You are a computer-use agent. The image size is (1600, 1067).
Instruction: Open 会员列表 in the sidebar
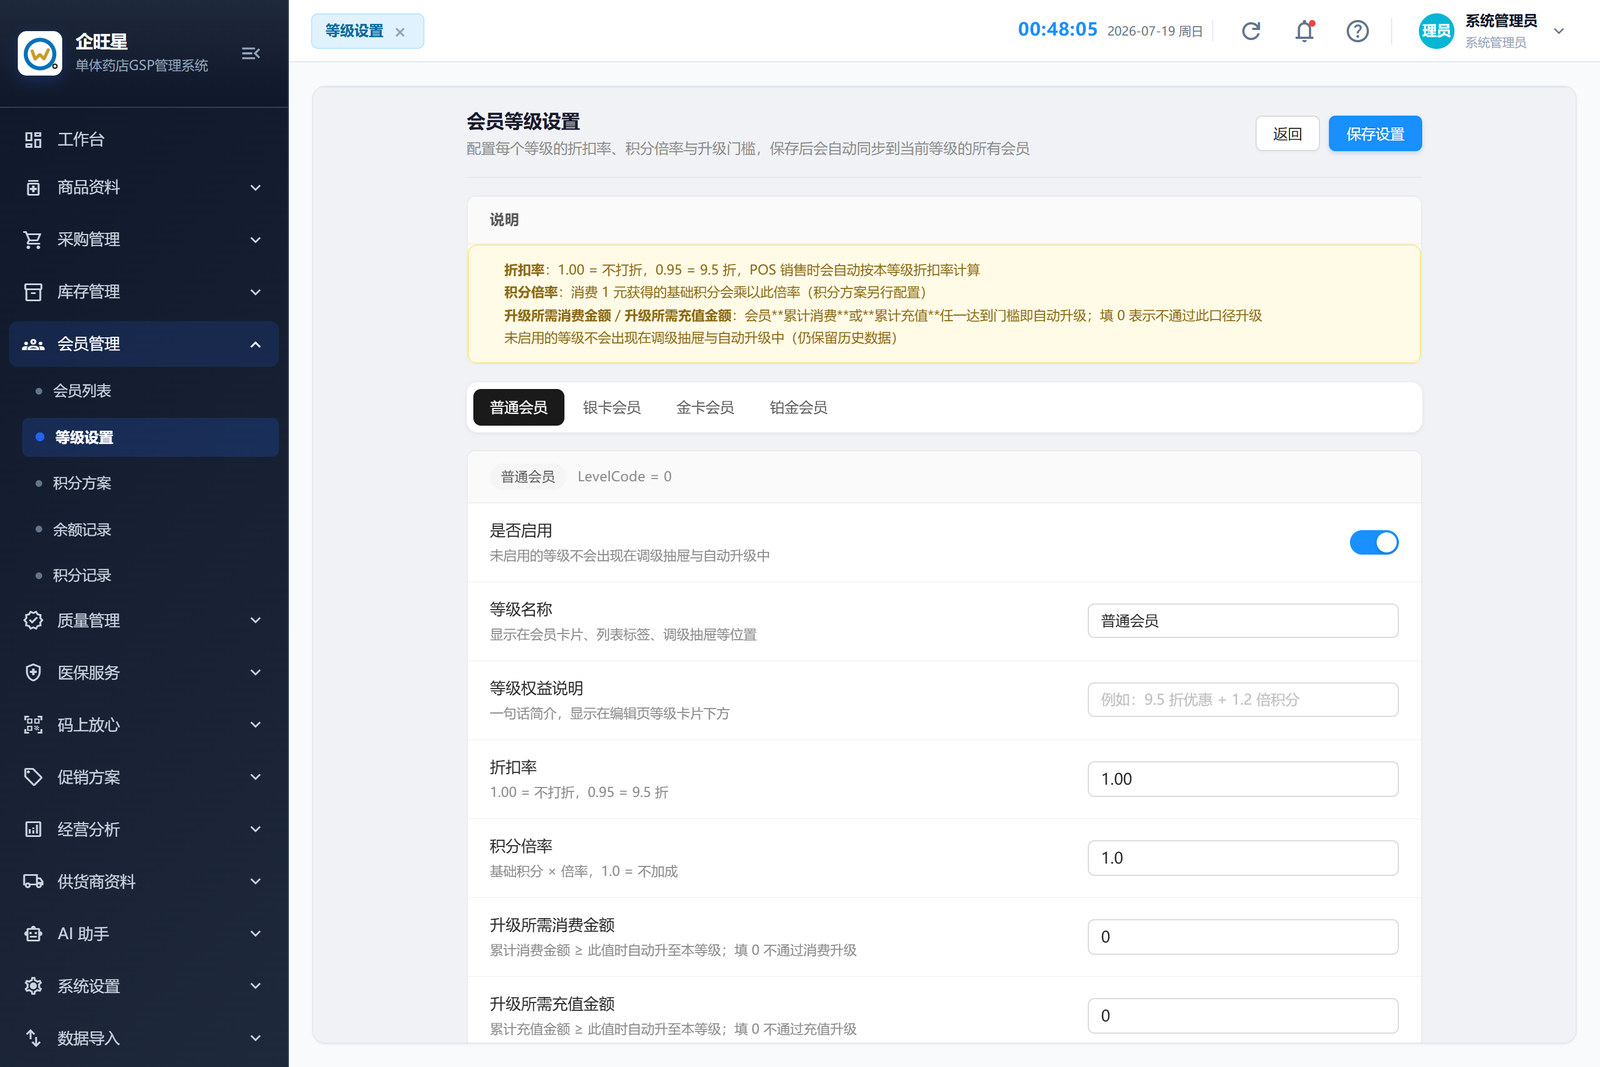coord(150,391)
